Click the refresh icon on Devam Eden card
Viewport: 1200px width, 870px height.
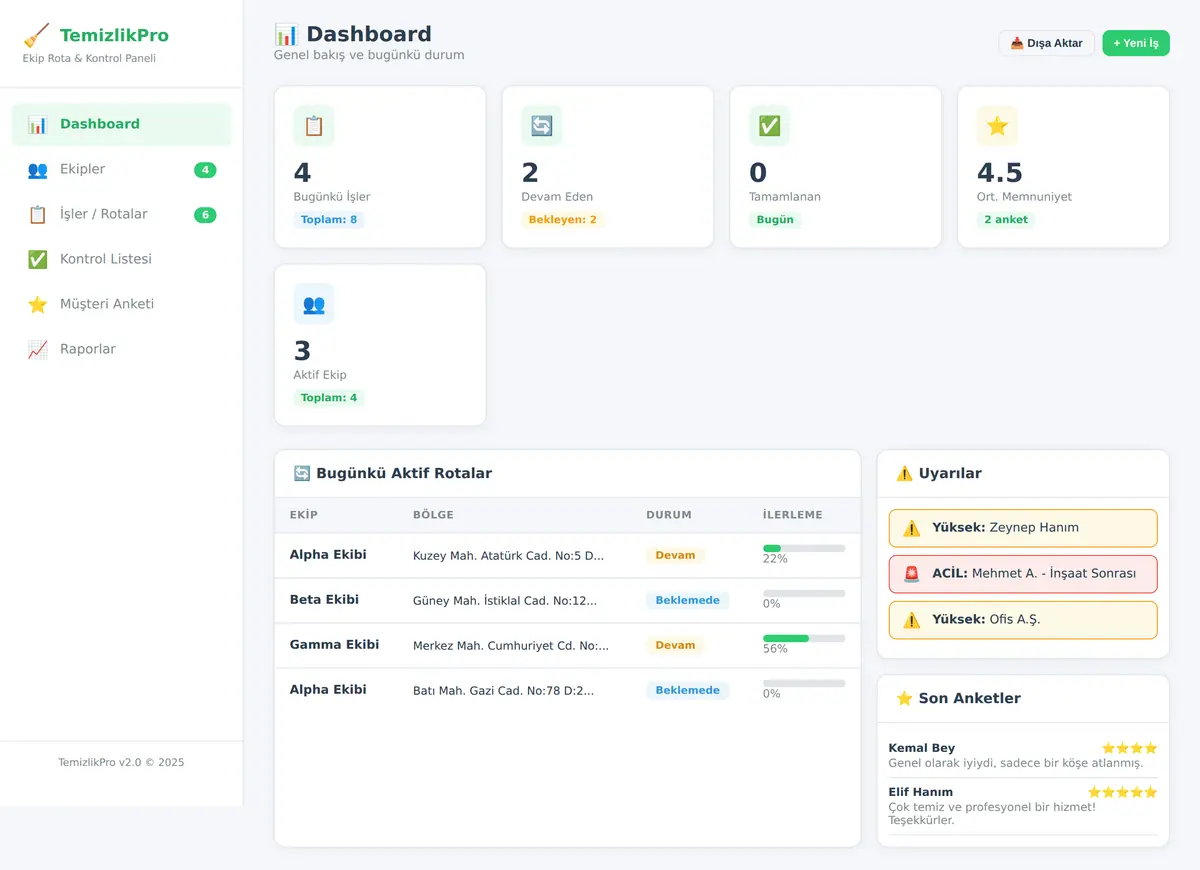[x=542, y=126]
